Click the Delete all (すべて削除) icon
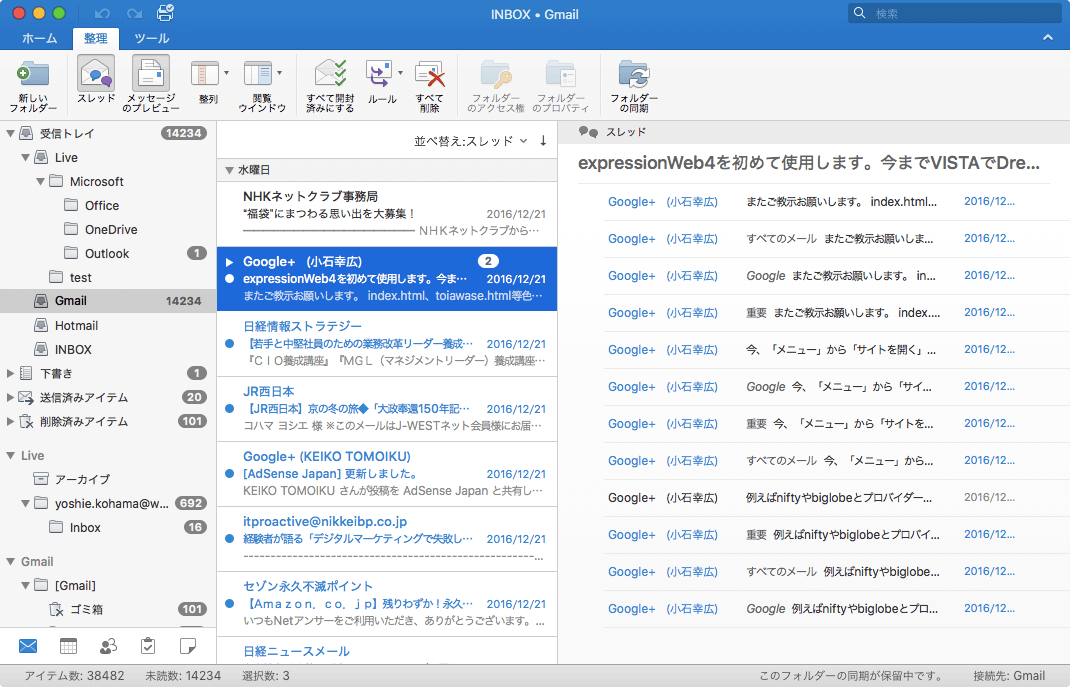Viewport: 1070px width, 687px height. pos(429,85)
